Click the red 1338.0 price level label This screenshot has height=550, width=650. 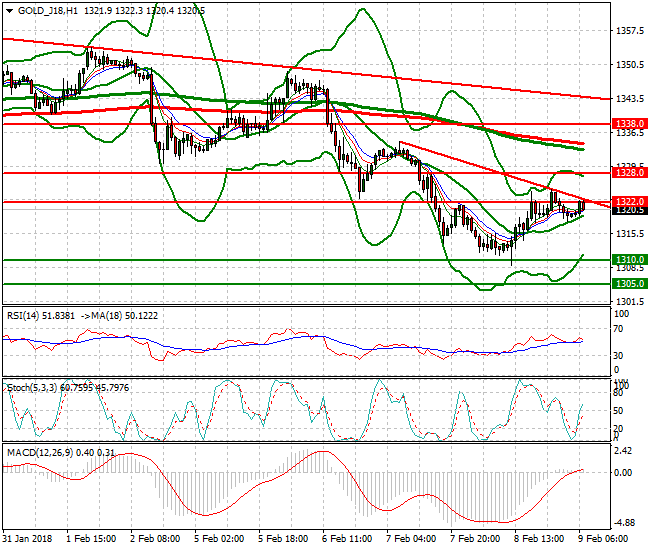click(630, 124)
